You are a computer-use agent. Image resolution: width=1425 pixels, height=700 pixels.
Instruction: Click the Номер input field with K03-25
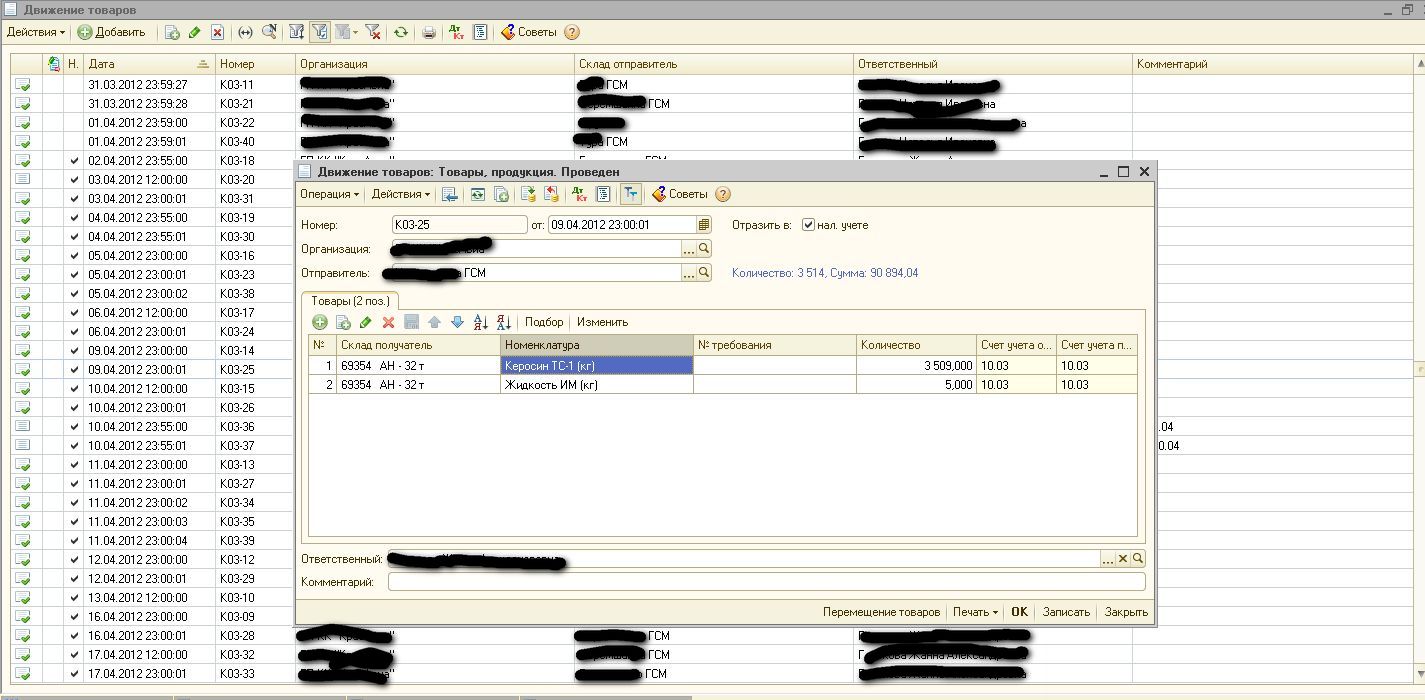[x=459, y=225]
